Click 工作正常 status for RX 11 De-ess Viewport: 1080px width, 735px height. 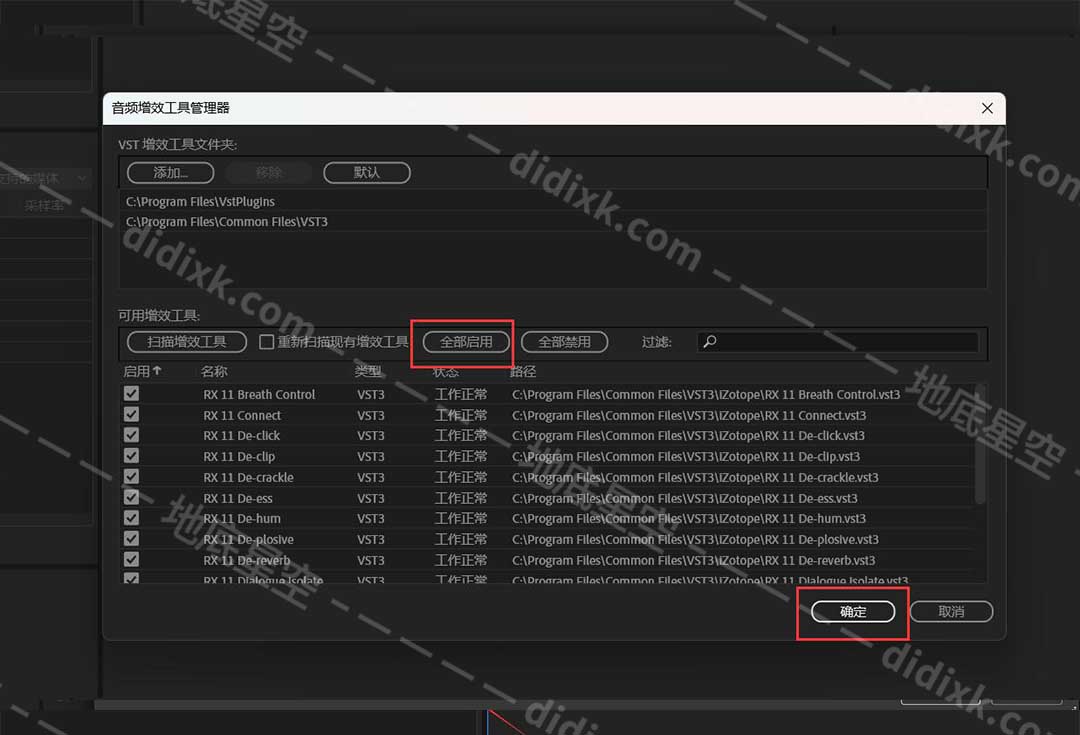461,498
